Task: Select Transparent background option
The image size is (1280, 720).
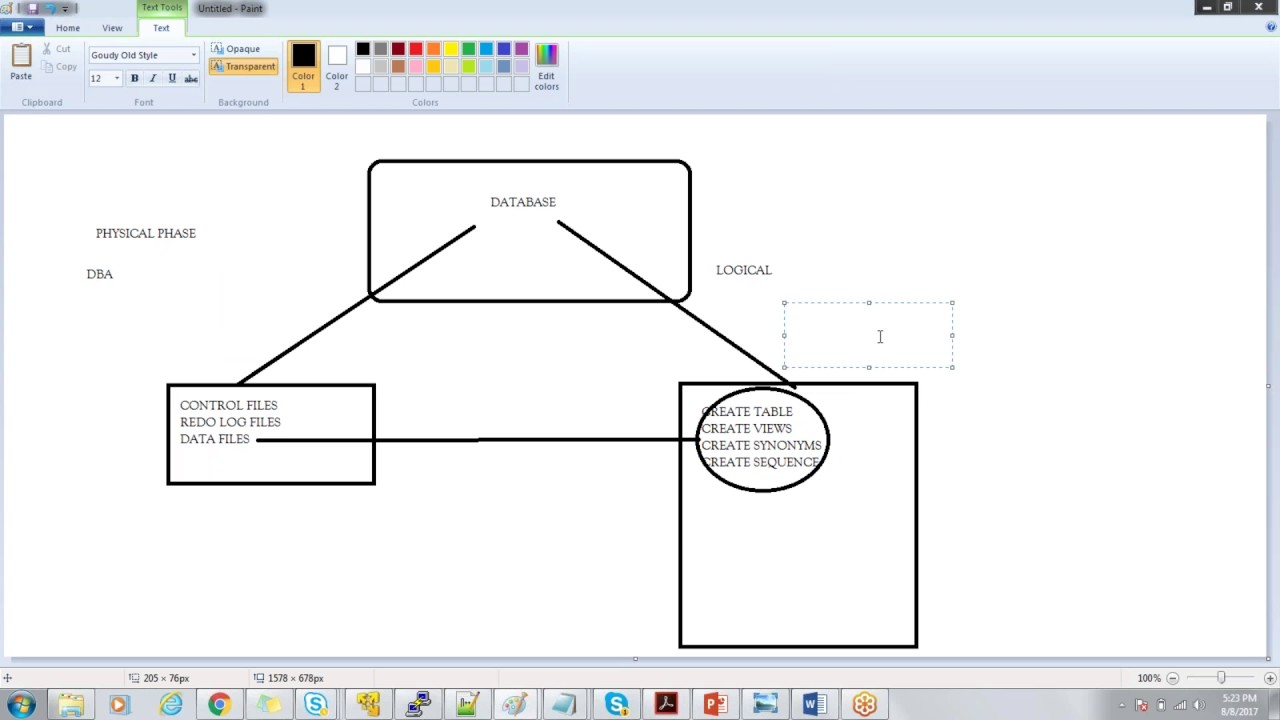Action: [243, 67]
